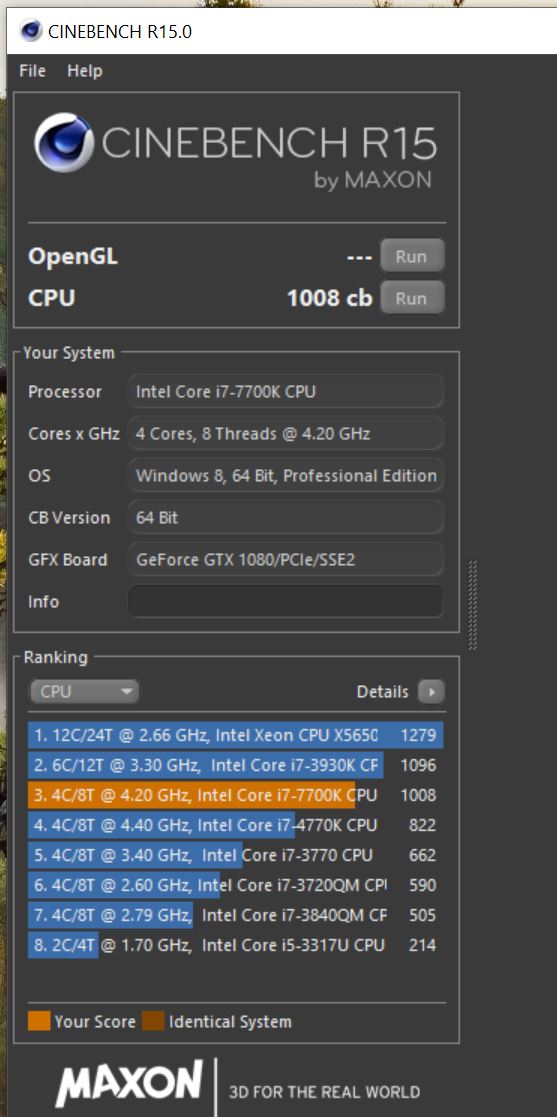Select the i5-3317U ranking entry

pos(236,945)
